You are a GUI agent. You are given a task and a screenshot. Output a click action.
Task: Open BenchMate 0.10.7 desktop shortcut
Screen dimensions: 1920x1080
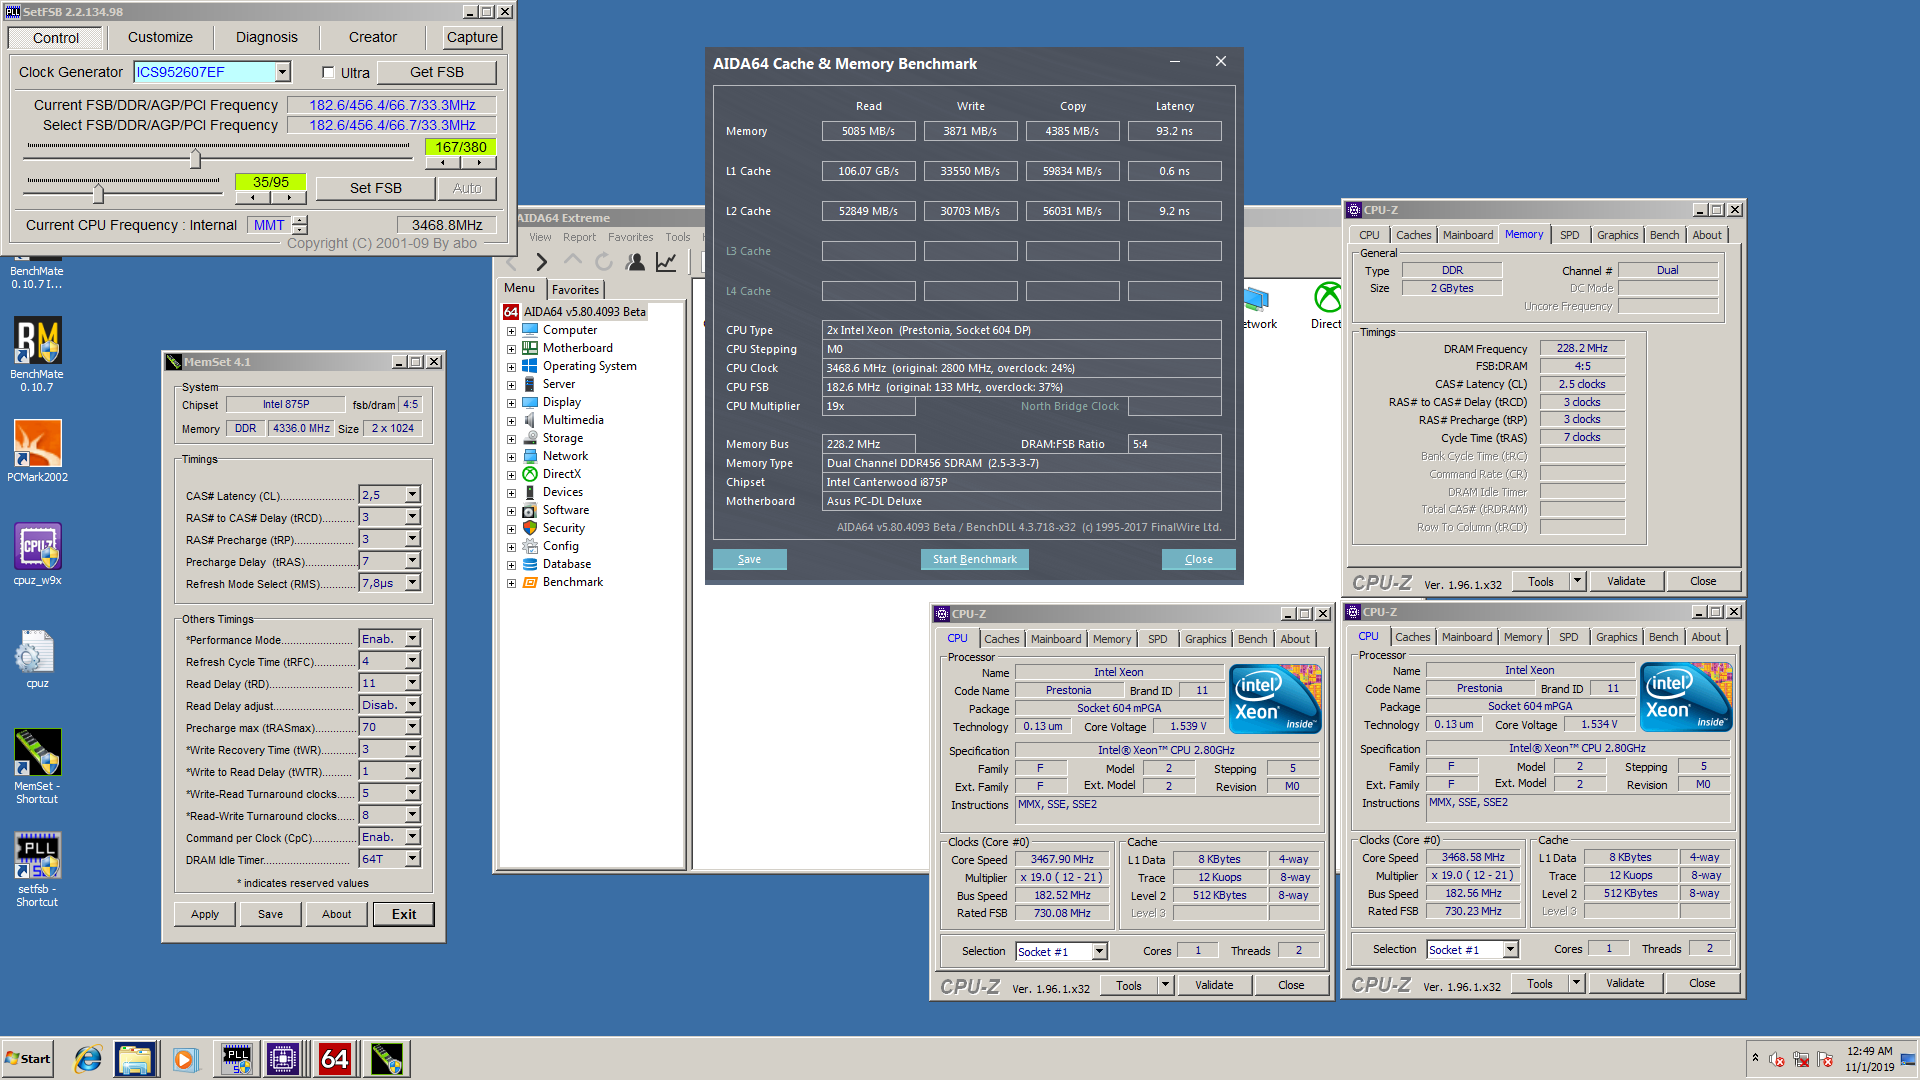click(x=37, y=355)
